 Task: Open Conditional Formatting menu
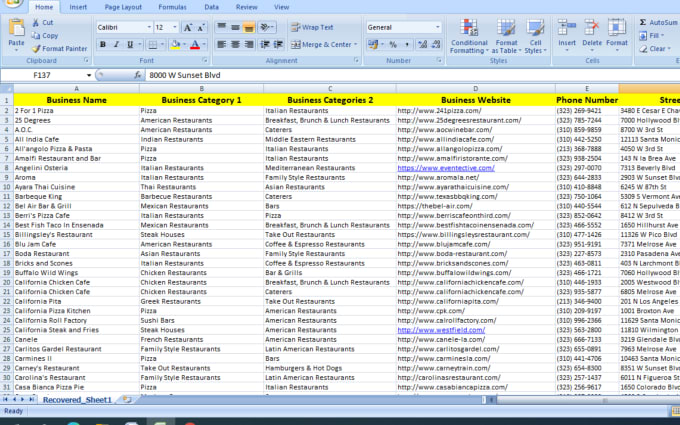click(469, 36)
